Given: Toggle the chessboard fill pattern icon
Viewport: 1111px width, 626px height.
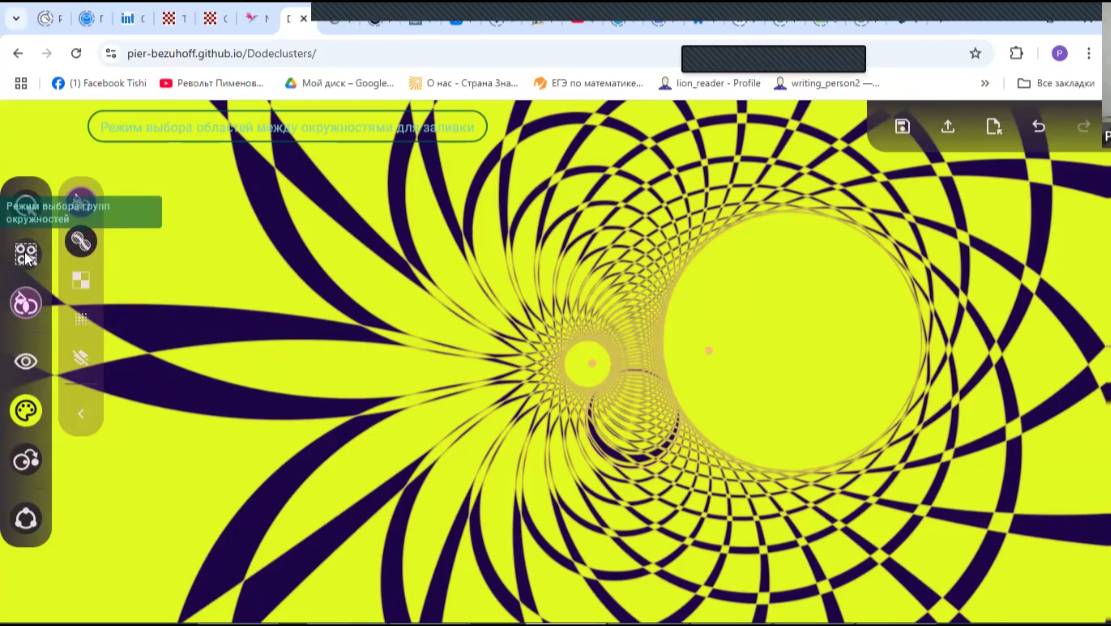Looking at the screenshot, I should tap(81, 281).
